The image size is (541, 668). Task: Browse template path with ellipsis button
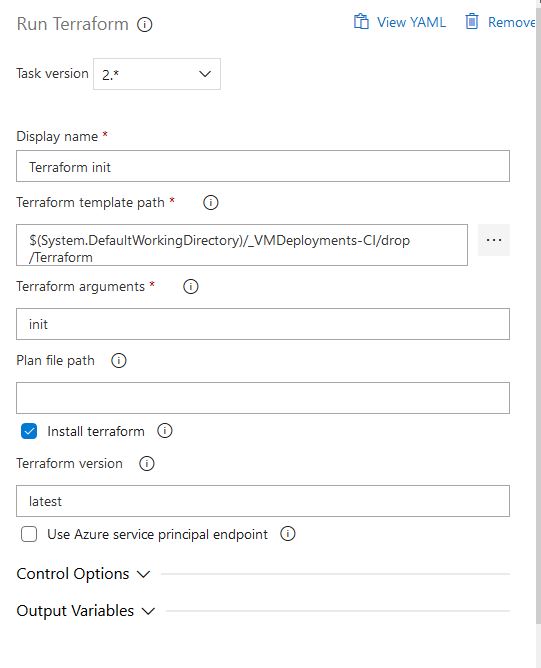click(494, 240)
